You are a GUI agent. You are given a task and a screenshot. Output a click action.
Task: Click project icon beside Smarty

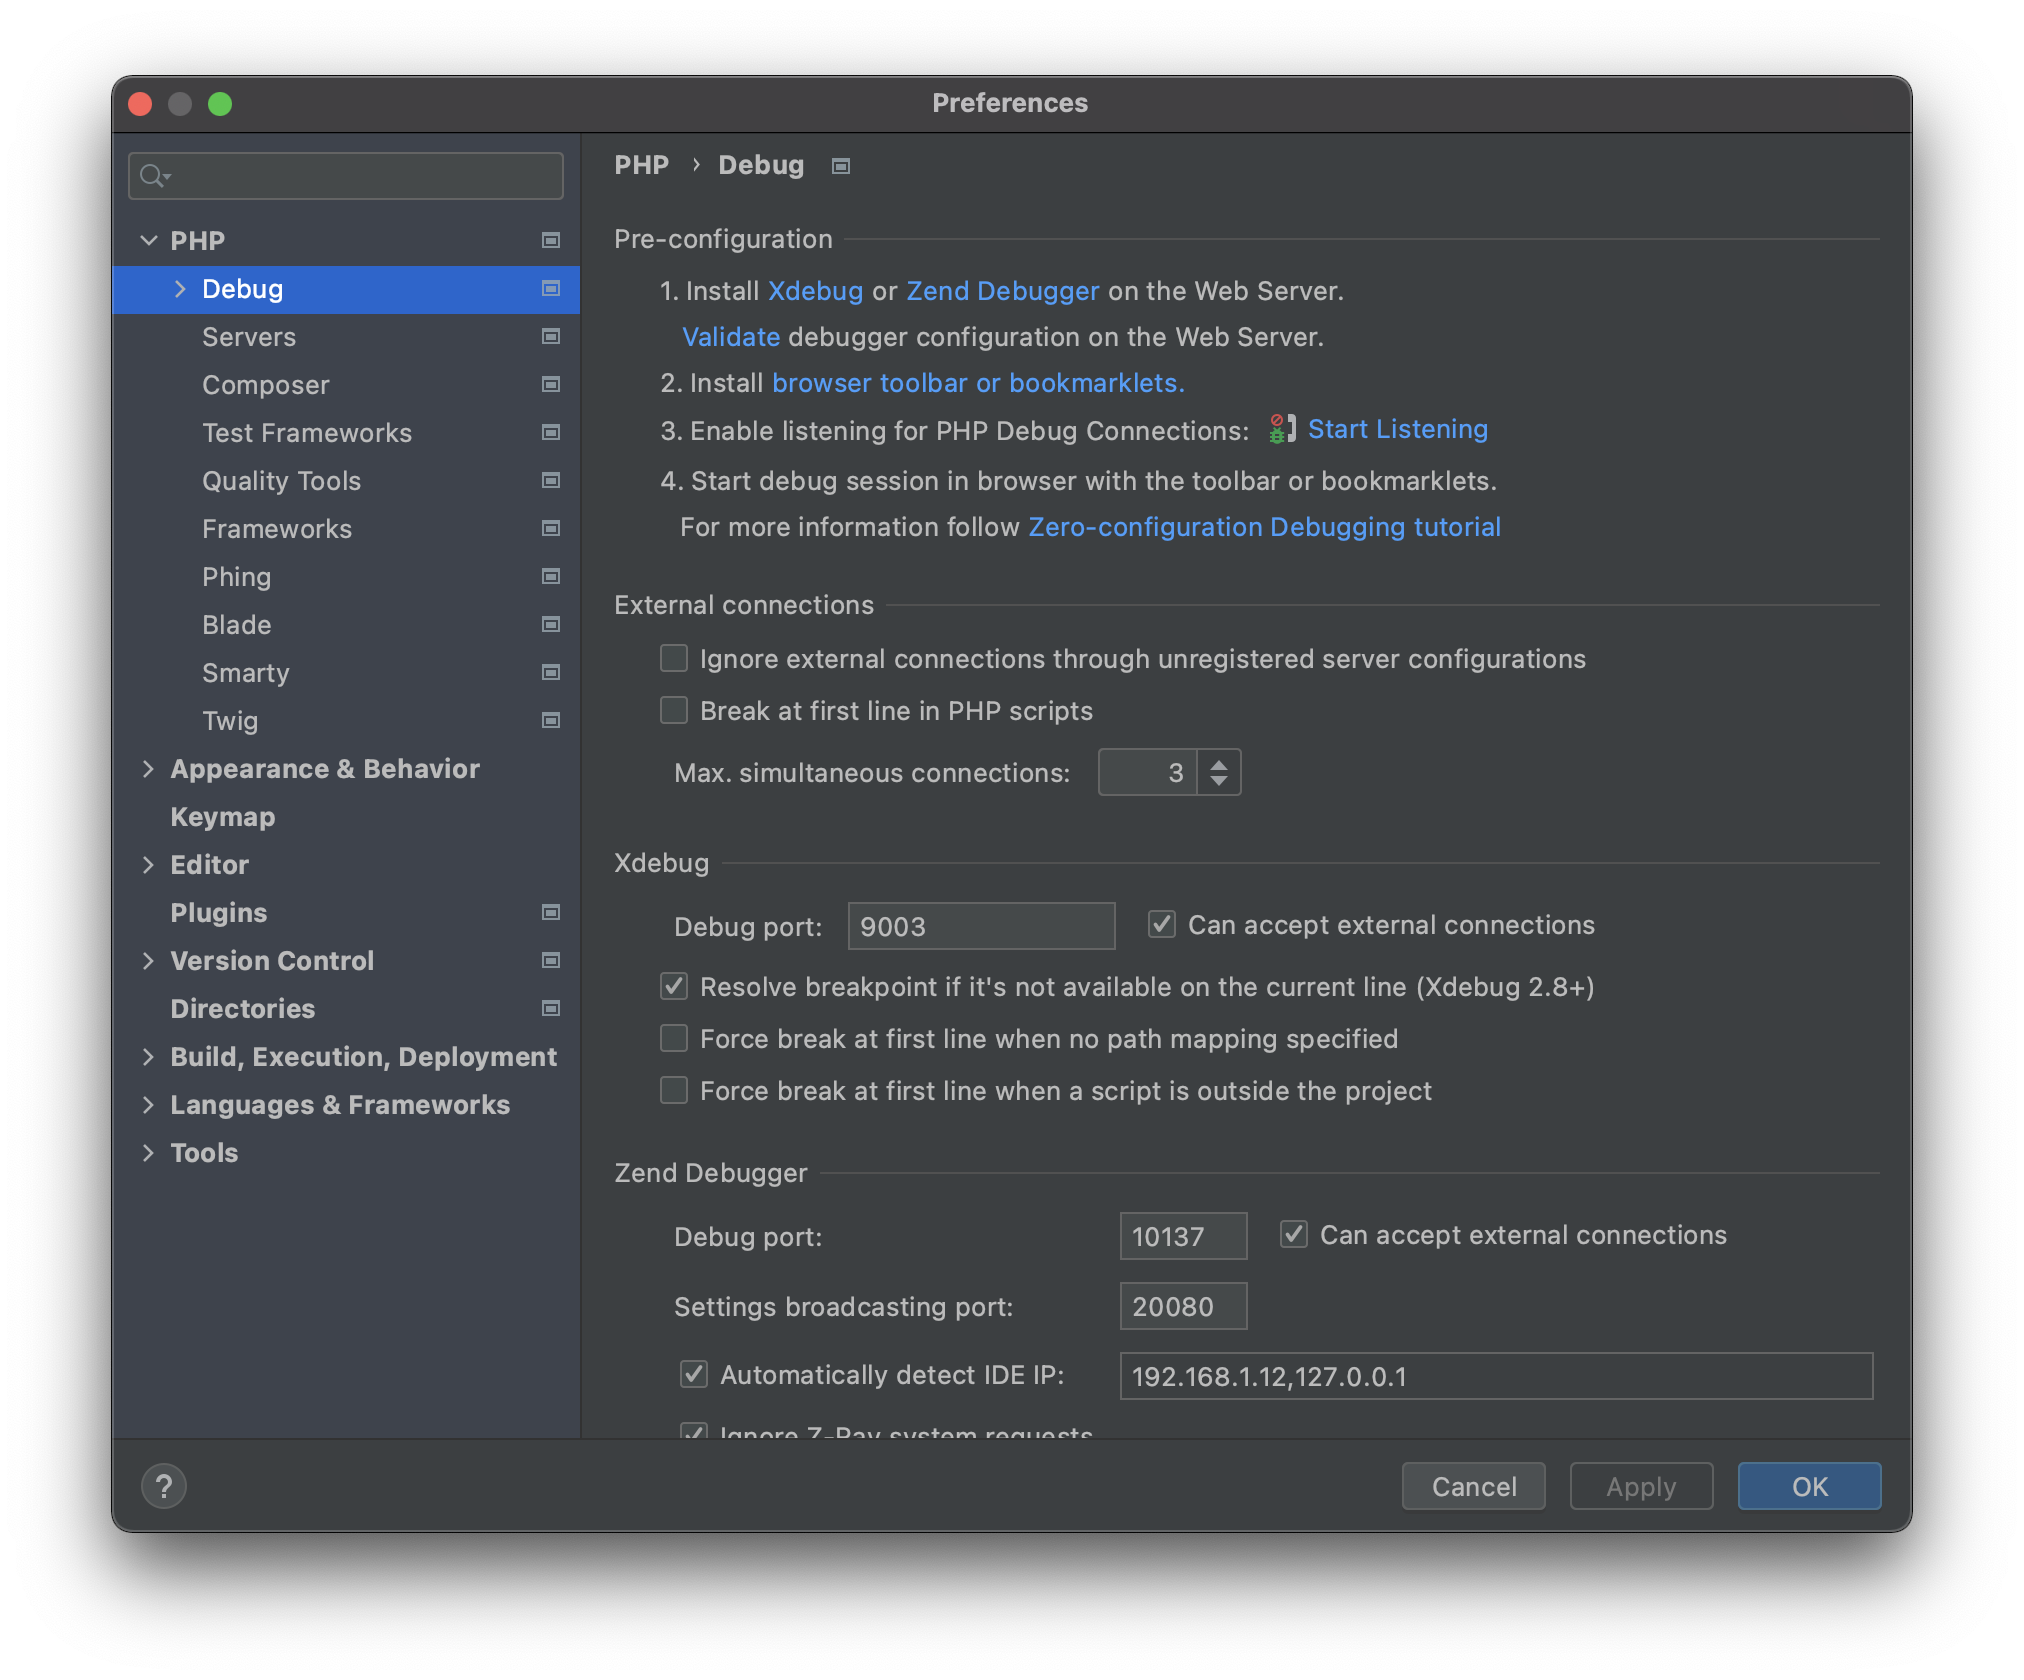(550, 672)
